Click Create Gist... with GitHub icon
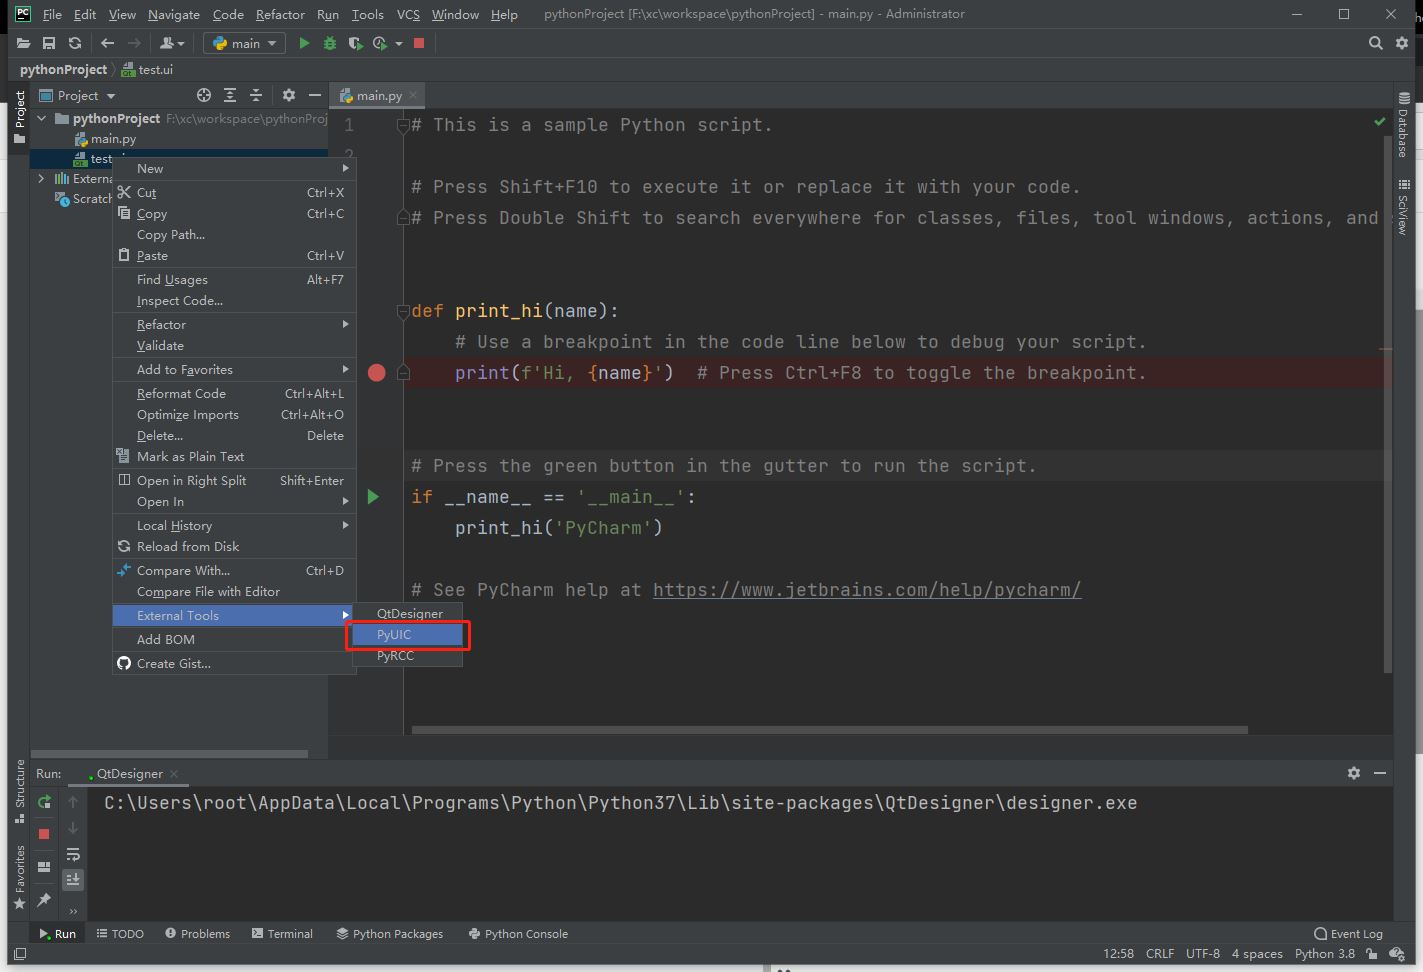Viewport: 1423px width, 972px height. tap(234, 663)
